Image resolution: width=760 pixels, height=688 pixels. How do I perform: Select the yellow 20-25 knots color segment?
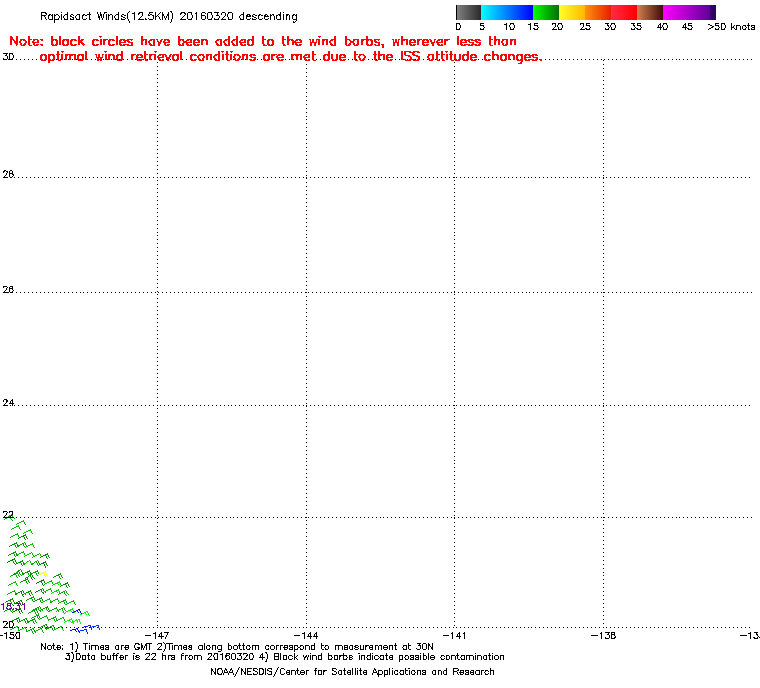click(572, 12)
